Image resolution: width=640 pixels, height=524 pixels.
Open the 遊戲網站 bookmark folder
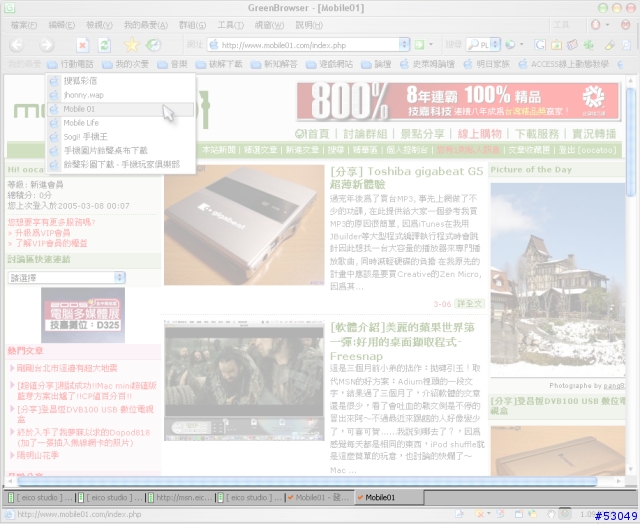click(x=329, y=64)
